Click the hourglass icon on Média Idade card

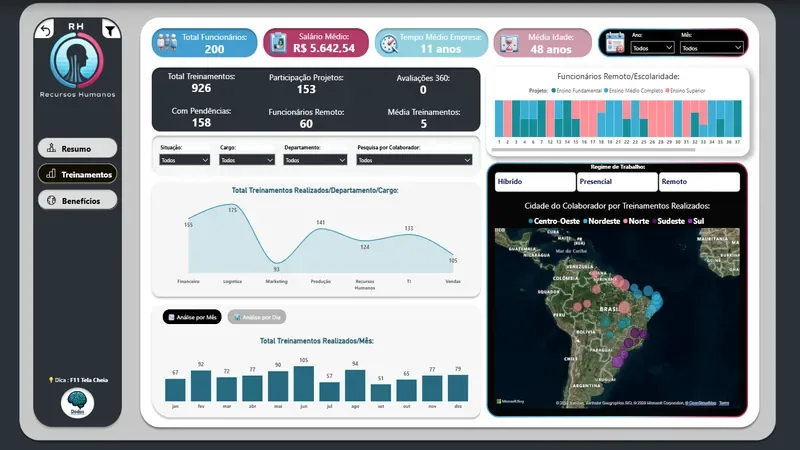(509, 43)
